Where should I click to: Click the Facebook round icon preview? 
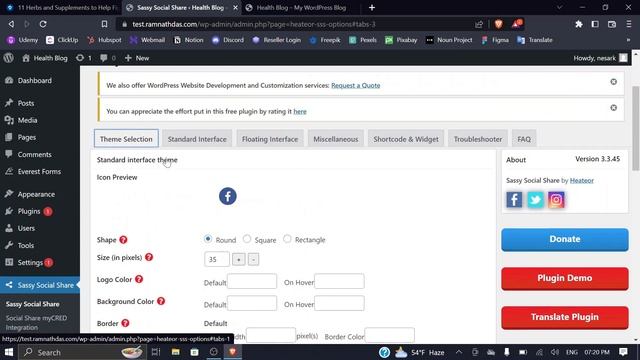coord(228,196)
